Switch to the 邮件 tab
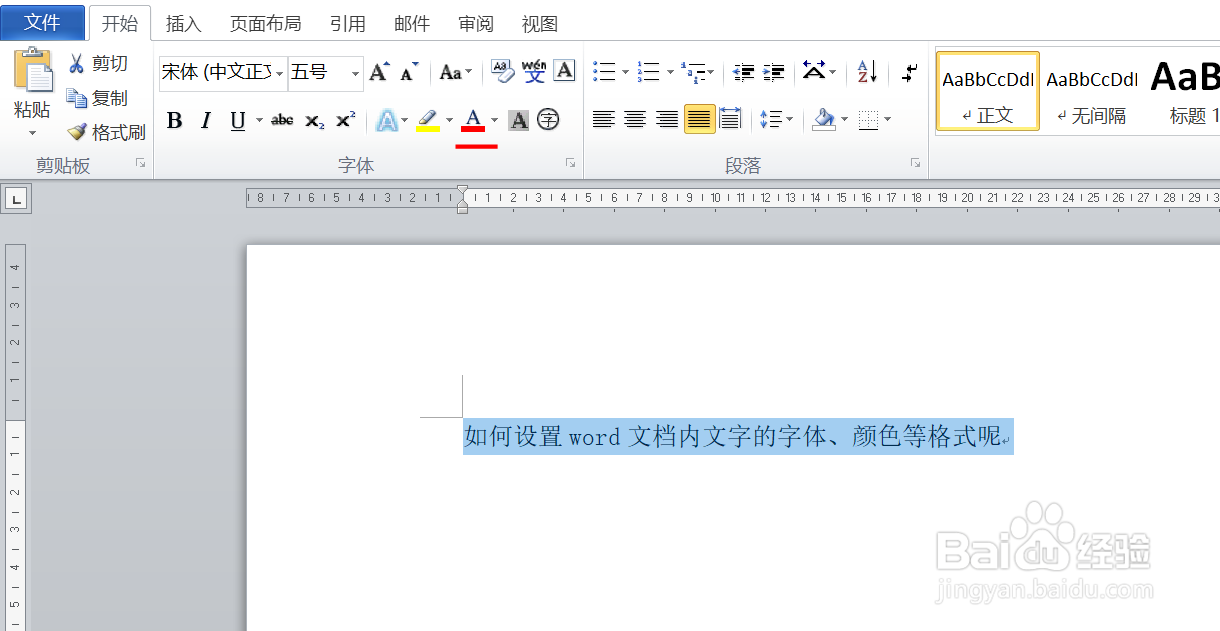The width and height of the screenshot is (1220, 631). pos(412,23)
